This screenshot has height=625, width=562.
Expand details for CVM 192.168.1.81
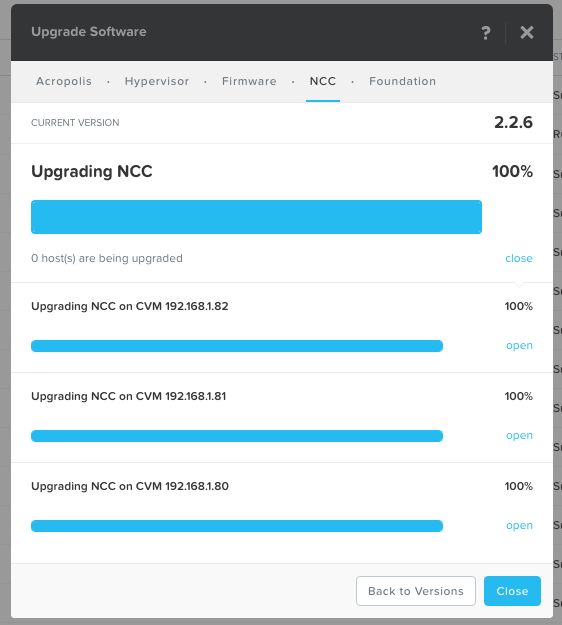519,436
